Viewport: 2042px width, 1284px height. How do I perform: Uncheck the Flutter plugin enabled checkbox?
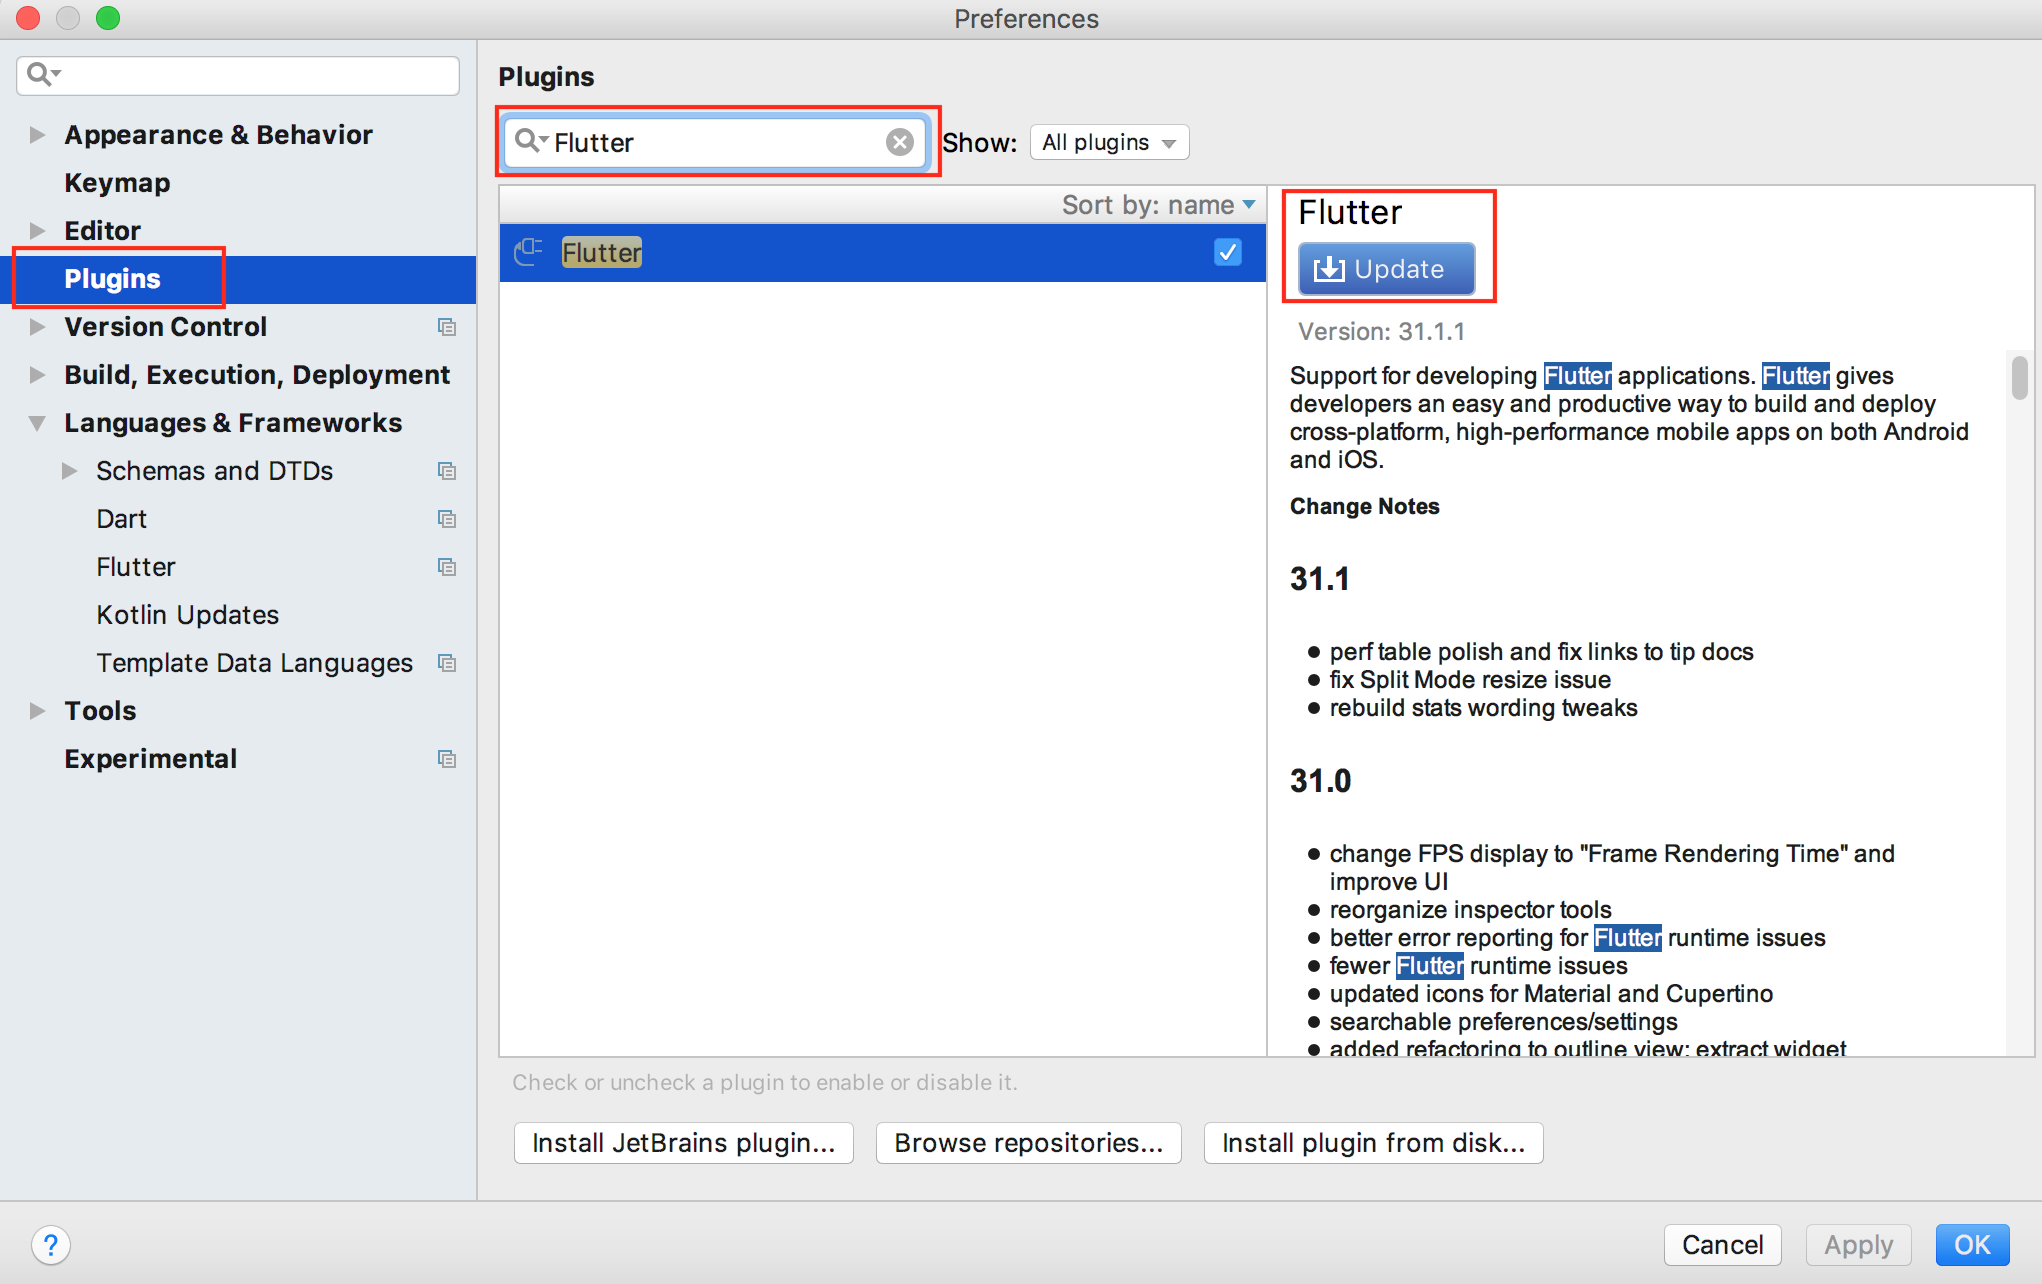click(x=1227, y=252)
